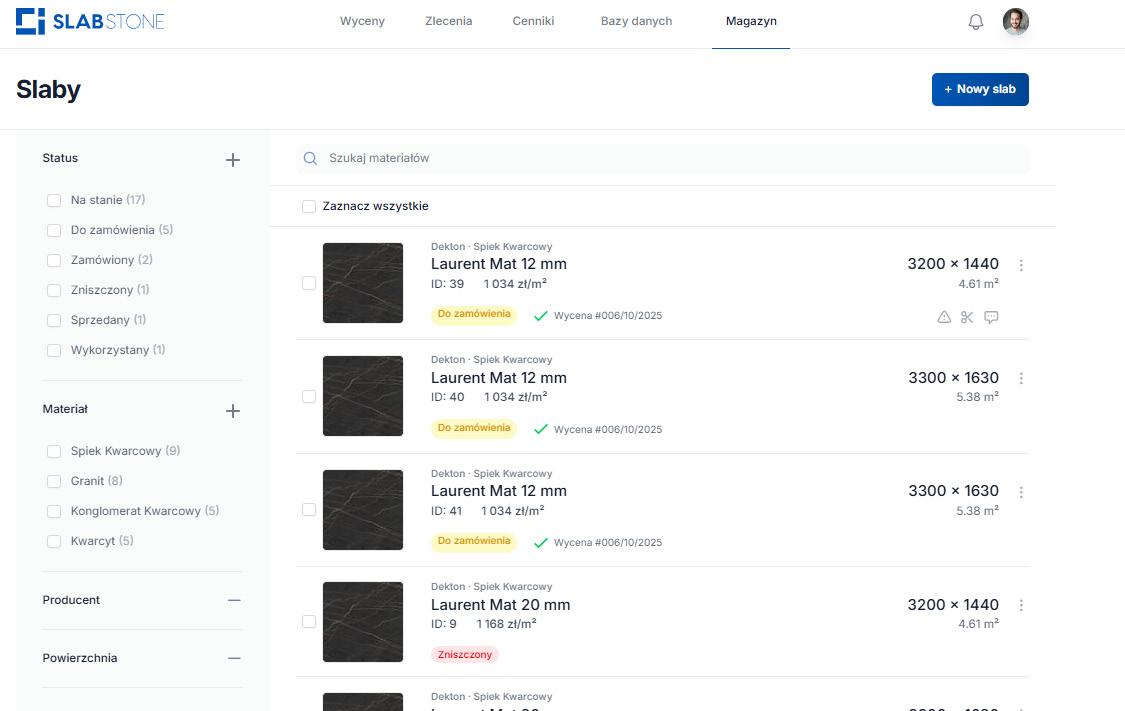The width and height of the screenshot is (1125, 711).
Task: Open the three-dot menu for Laurent Mat 20 mm
Action: [x=1021, y=605]
